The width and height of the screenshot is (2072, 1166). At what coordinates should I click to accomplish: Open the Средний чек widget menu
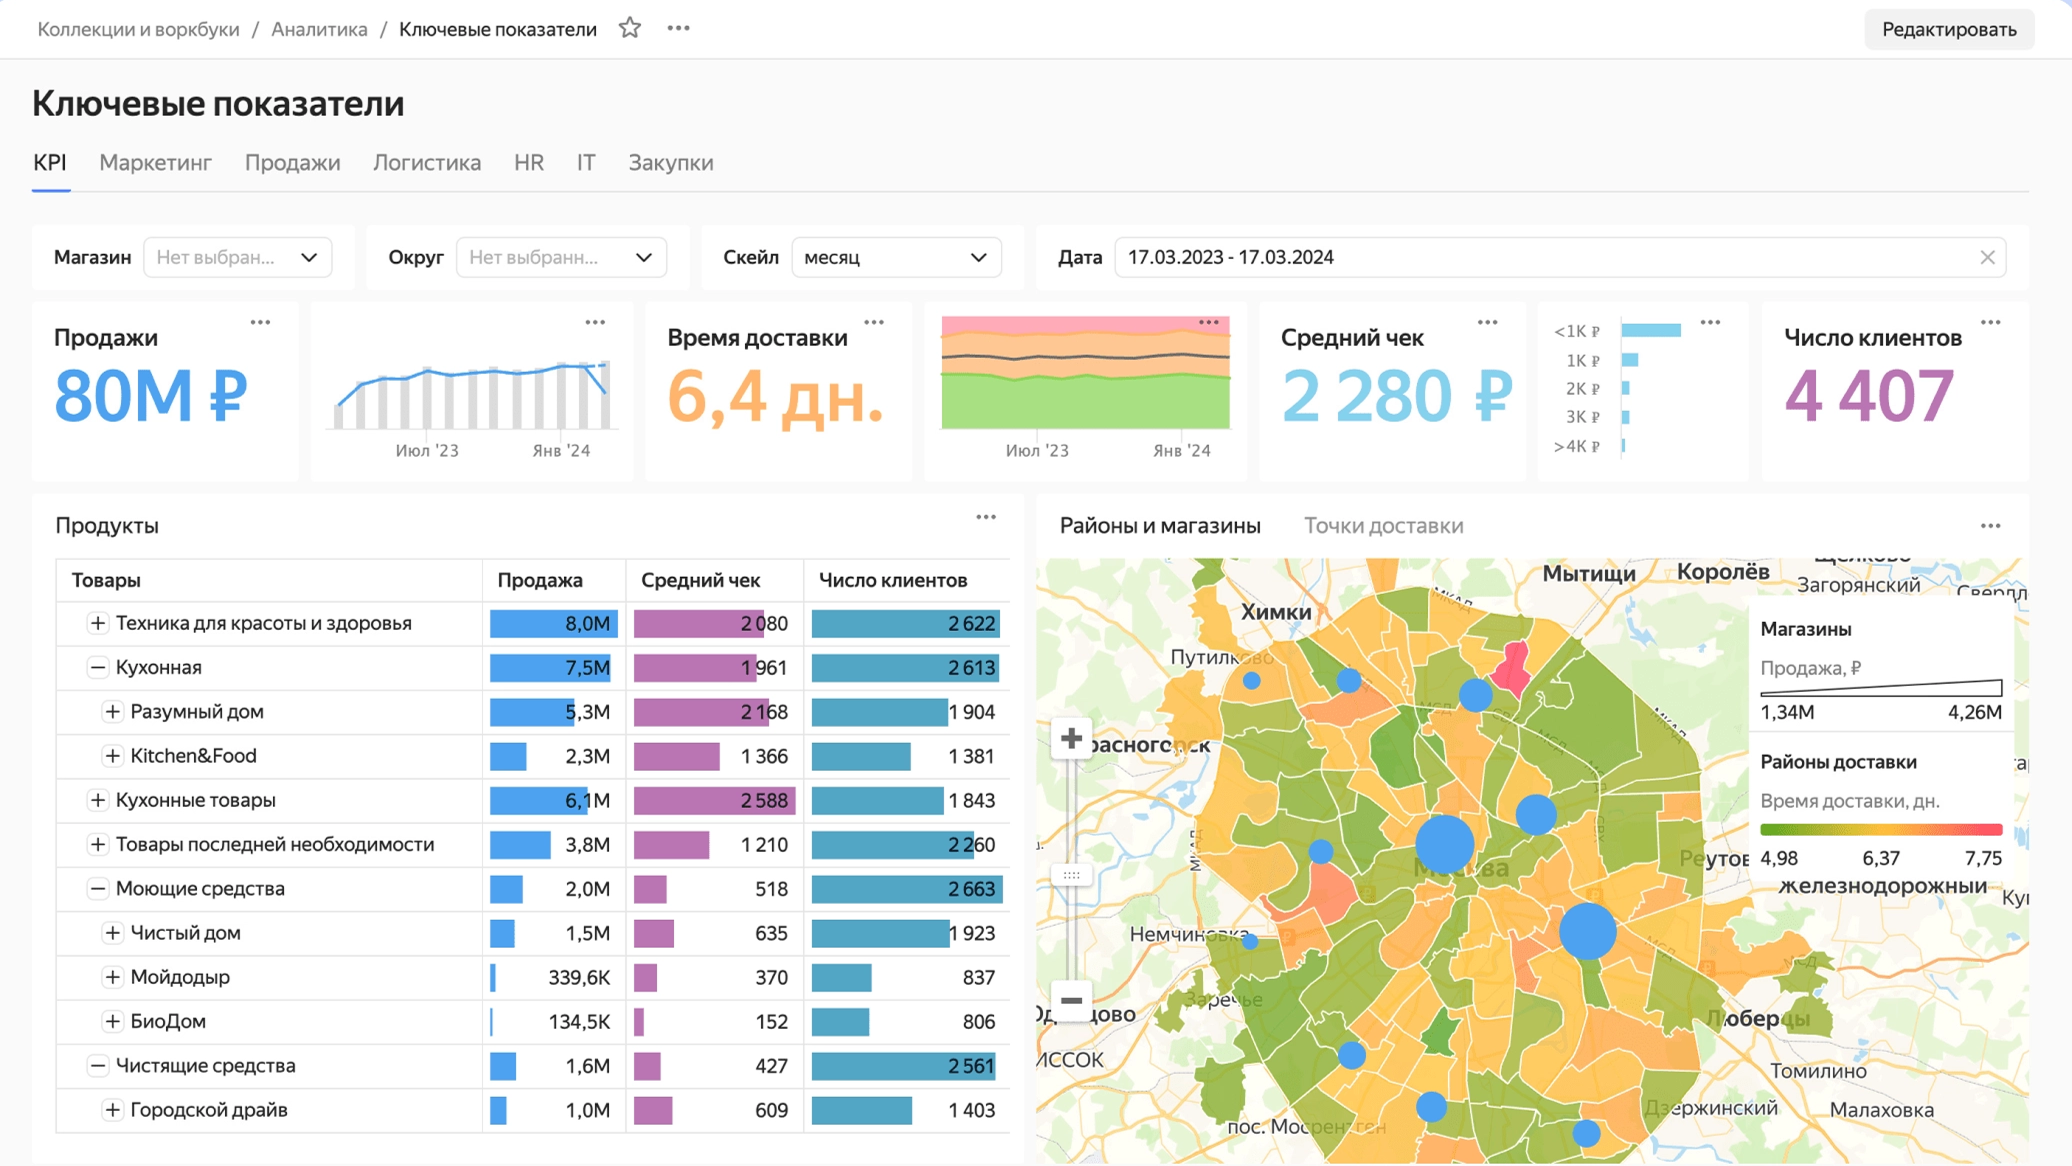[x=1487, y=321]
